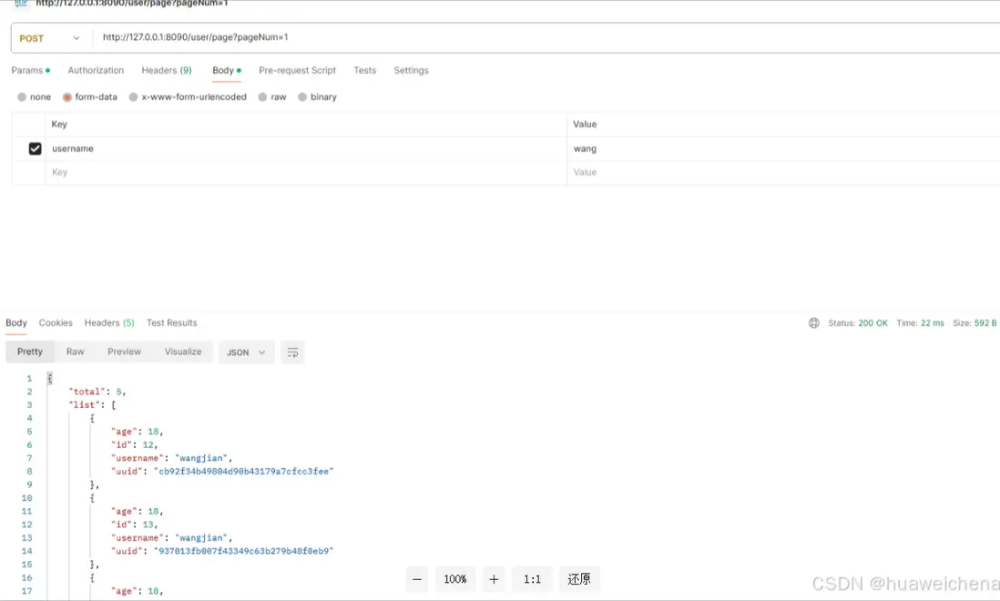Click the minus zoom-out icon

click(417, 579)
